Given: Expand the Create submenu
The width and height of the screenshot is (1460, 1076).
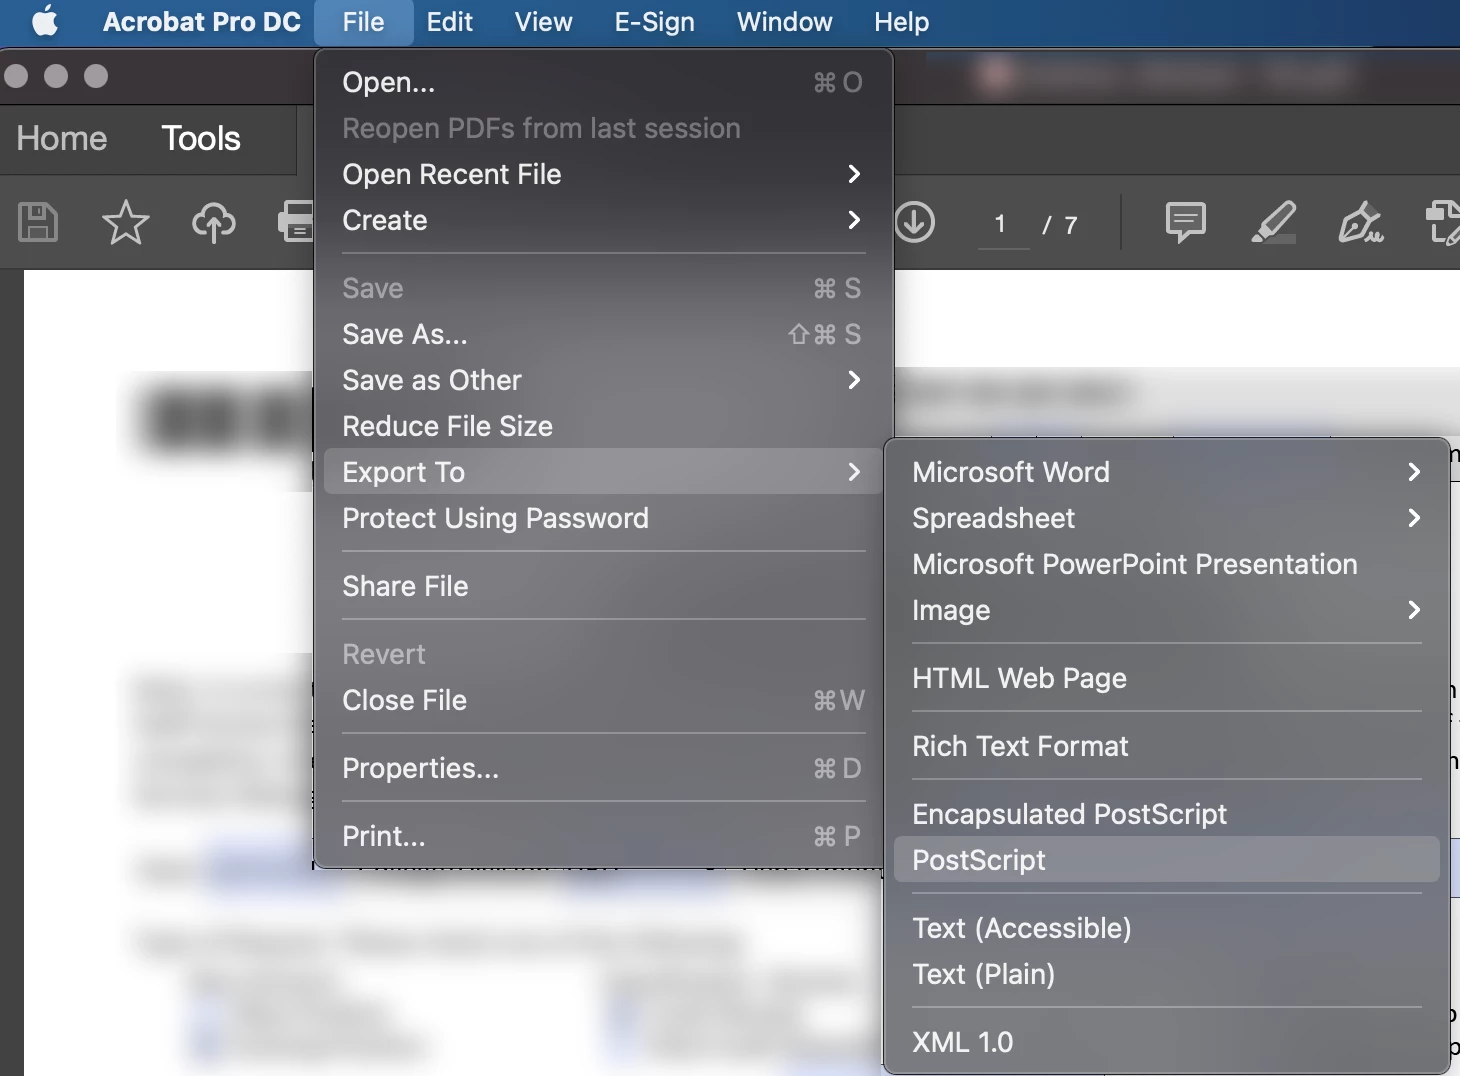Looking at the screenshot, I should coord(603,220).
